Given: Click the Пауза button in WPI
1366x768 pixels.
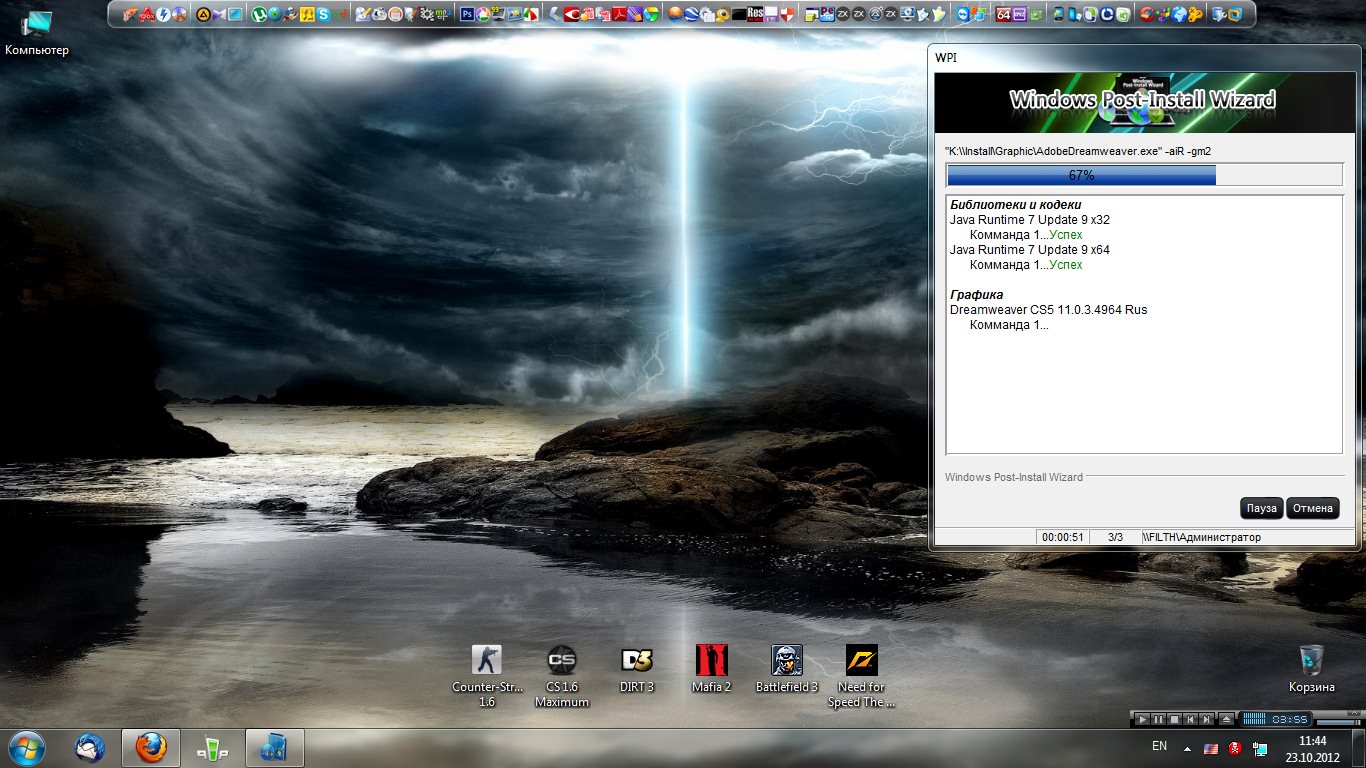Looking at the screenshot, I should pyautogui.click(x=1261, y=508).
